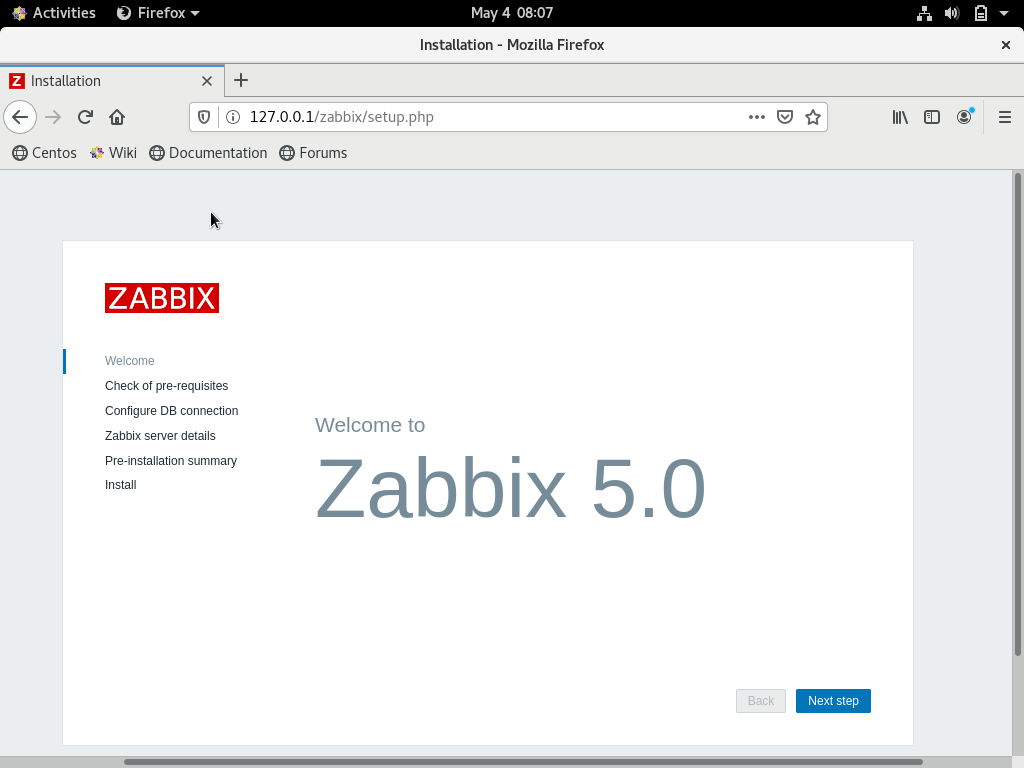
Task: Show site information icon in address bar
Action: tap(232, 117)
